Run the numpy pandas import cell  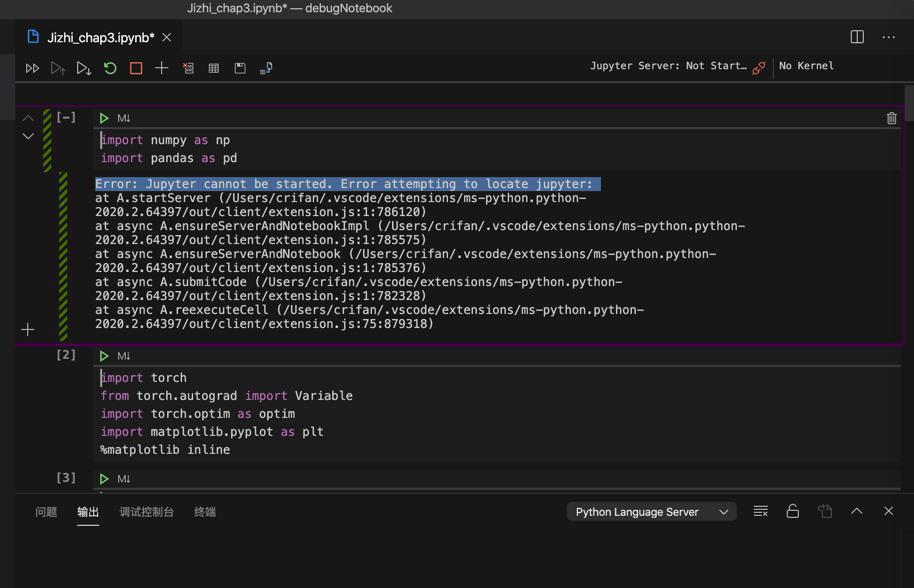[104, 118]
